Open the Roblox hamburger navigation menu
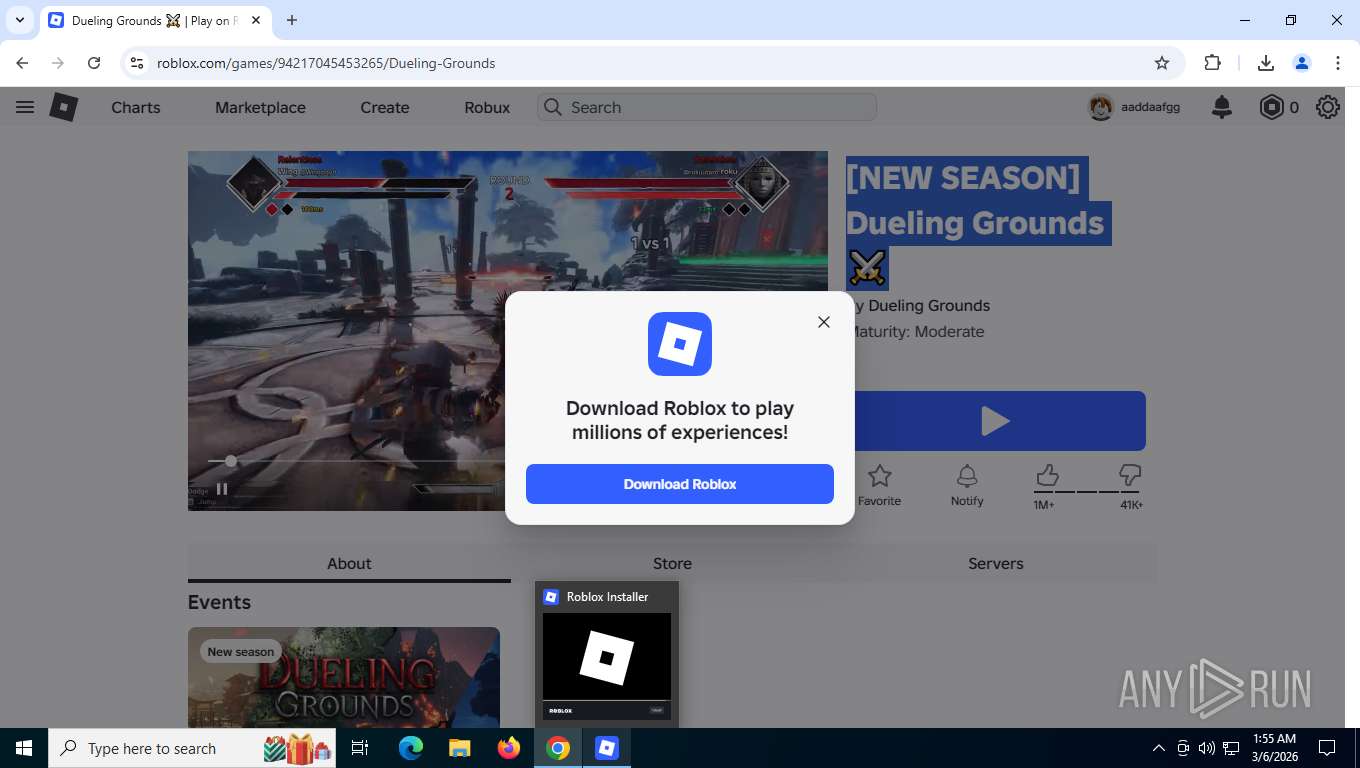Viewport: 1360px width, 768px height. (25, 107)
